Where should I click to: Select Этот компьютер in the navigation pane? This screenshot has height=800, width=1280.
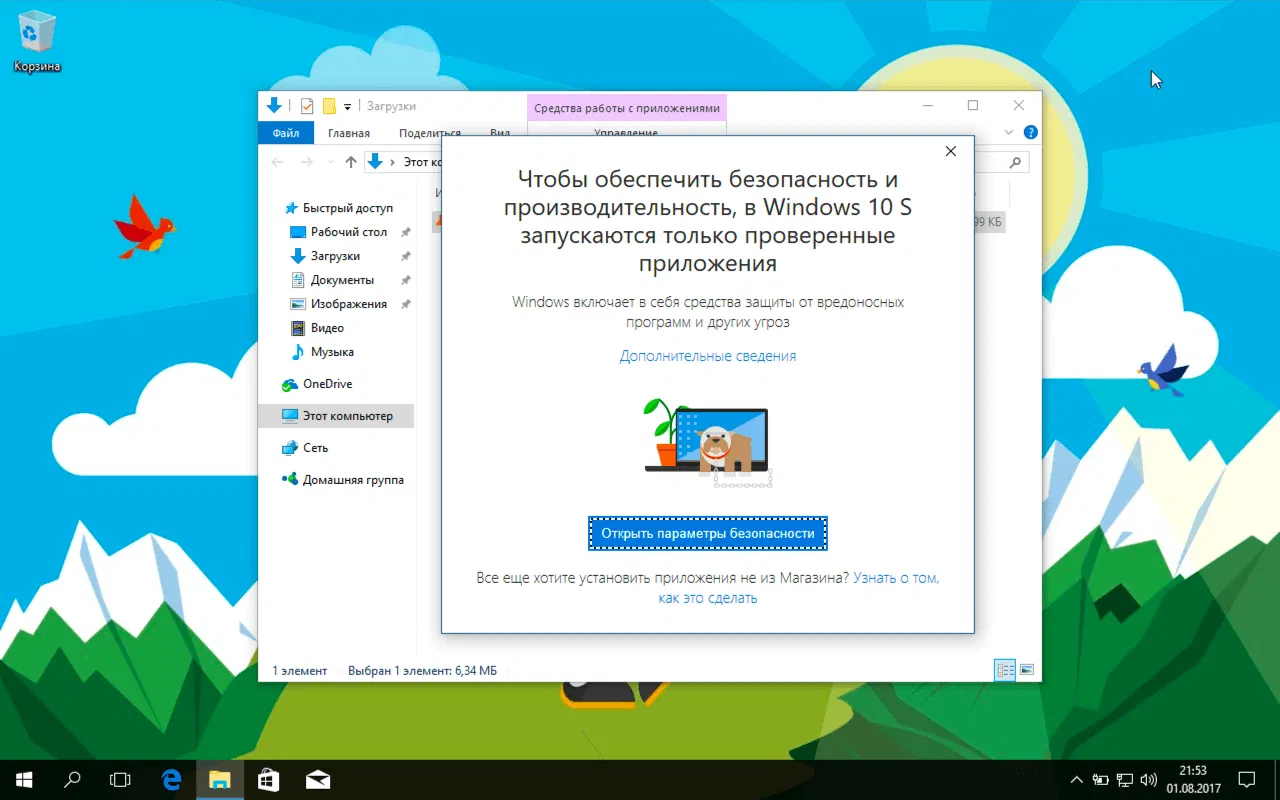pos(337,416)
